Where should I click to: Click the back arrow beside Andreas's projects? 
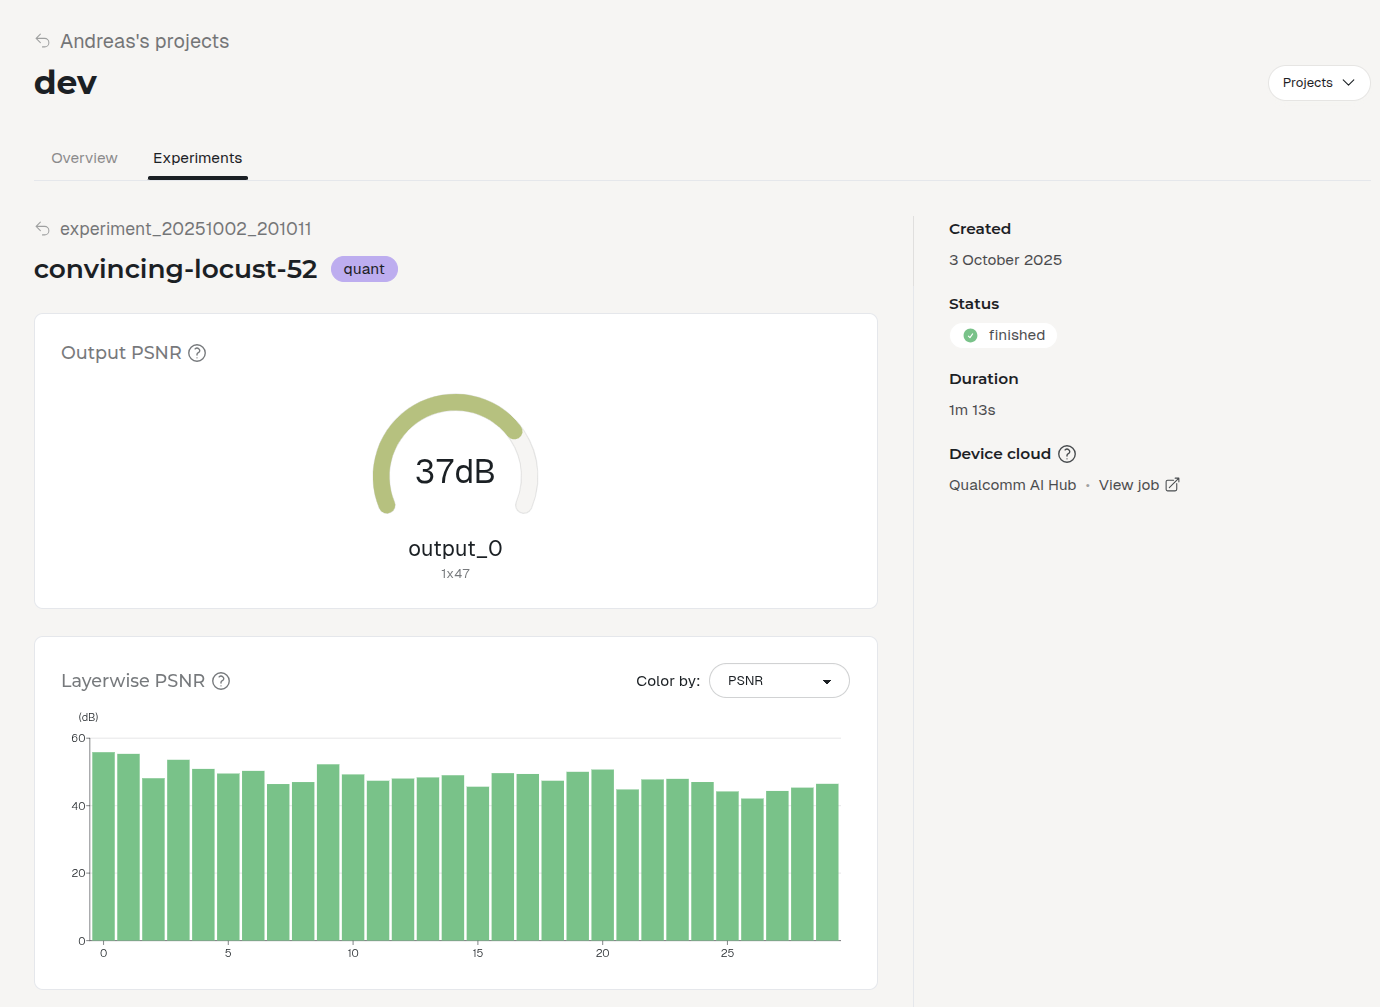(41, 40)
